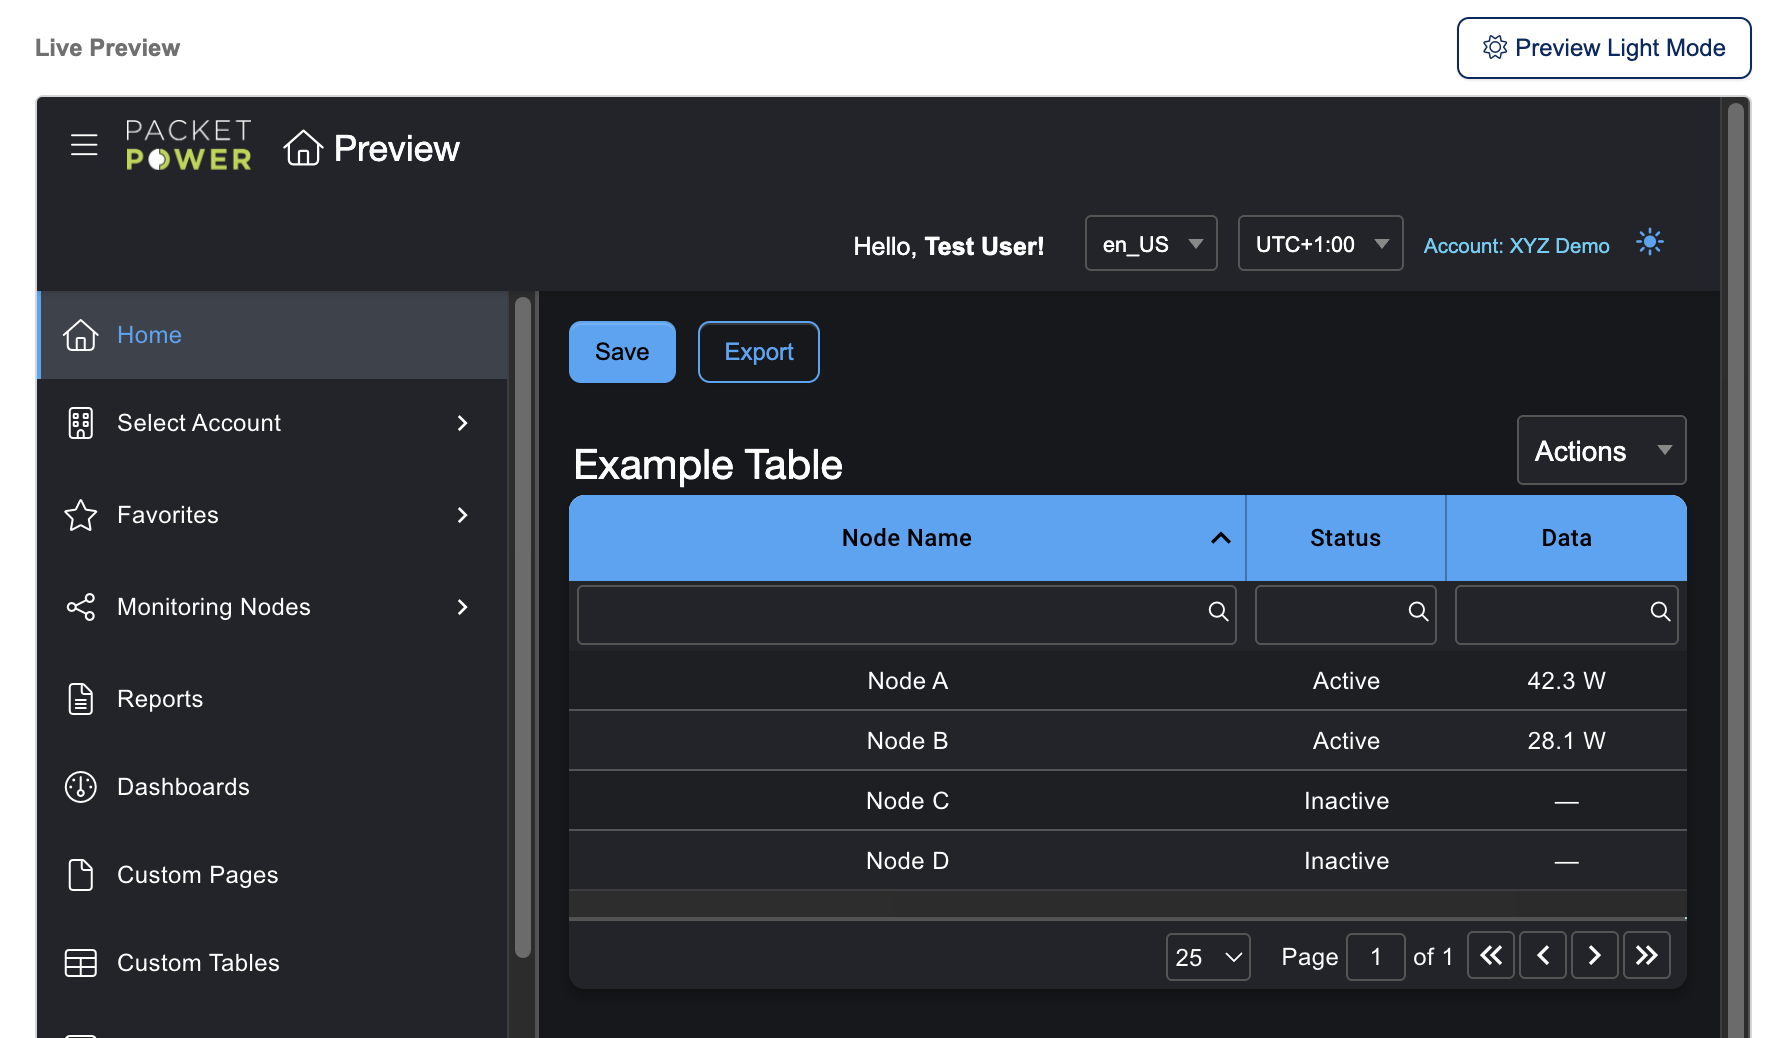1788x1038 pixels.
Task: Expand the Favorites submenu chevron
Action: pyautogui.click(x=462, y=515)
